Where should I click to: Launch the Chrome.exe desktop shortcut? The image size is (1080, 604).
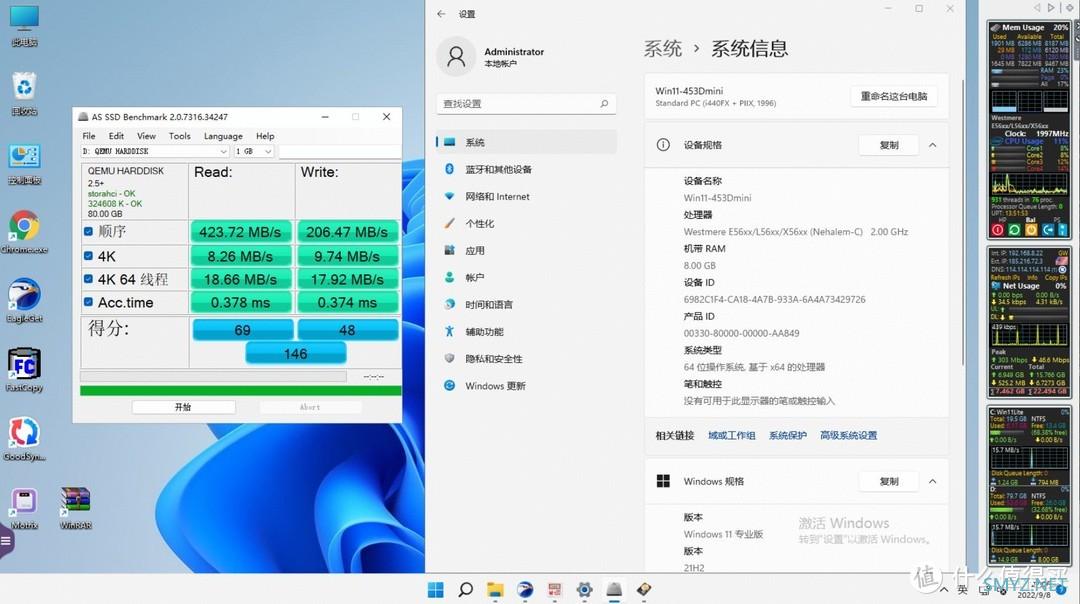click(x=24, y=231)
